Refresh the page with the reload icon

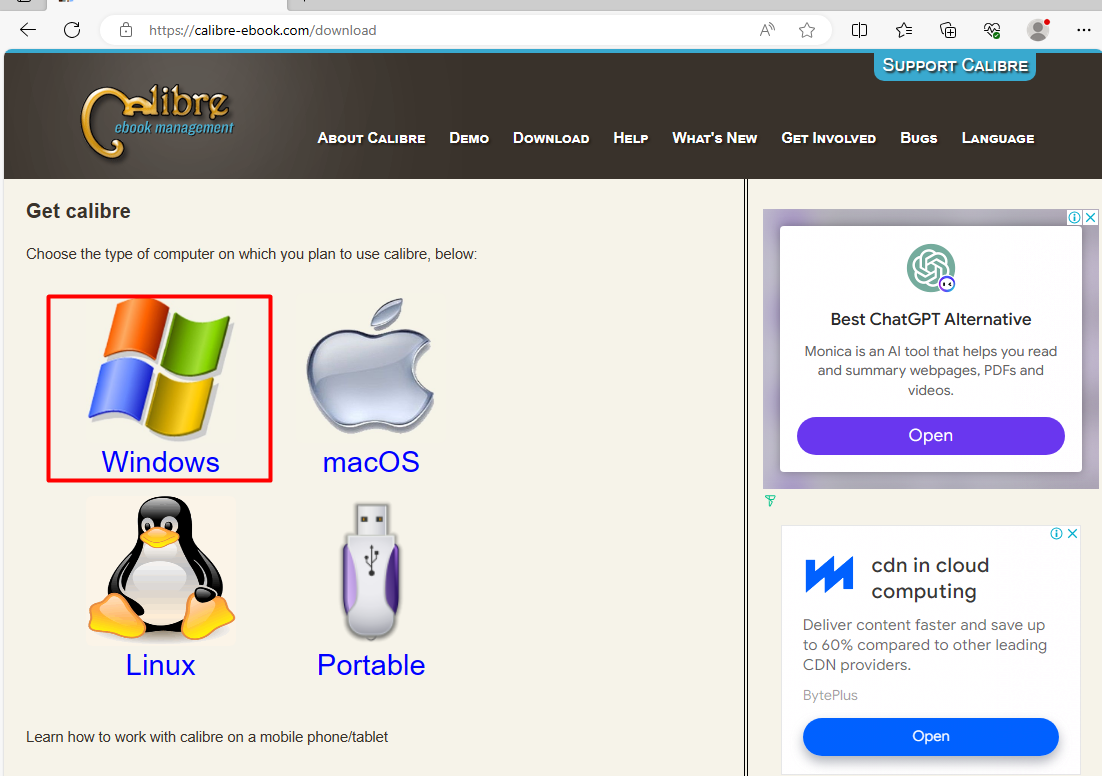click(72, 30)
